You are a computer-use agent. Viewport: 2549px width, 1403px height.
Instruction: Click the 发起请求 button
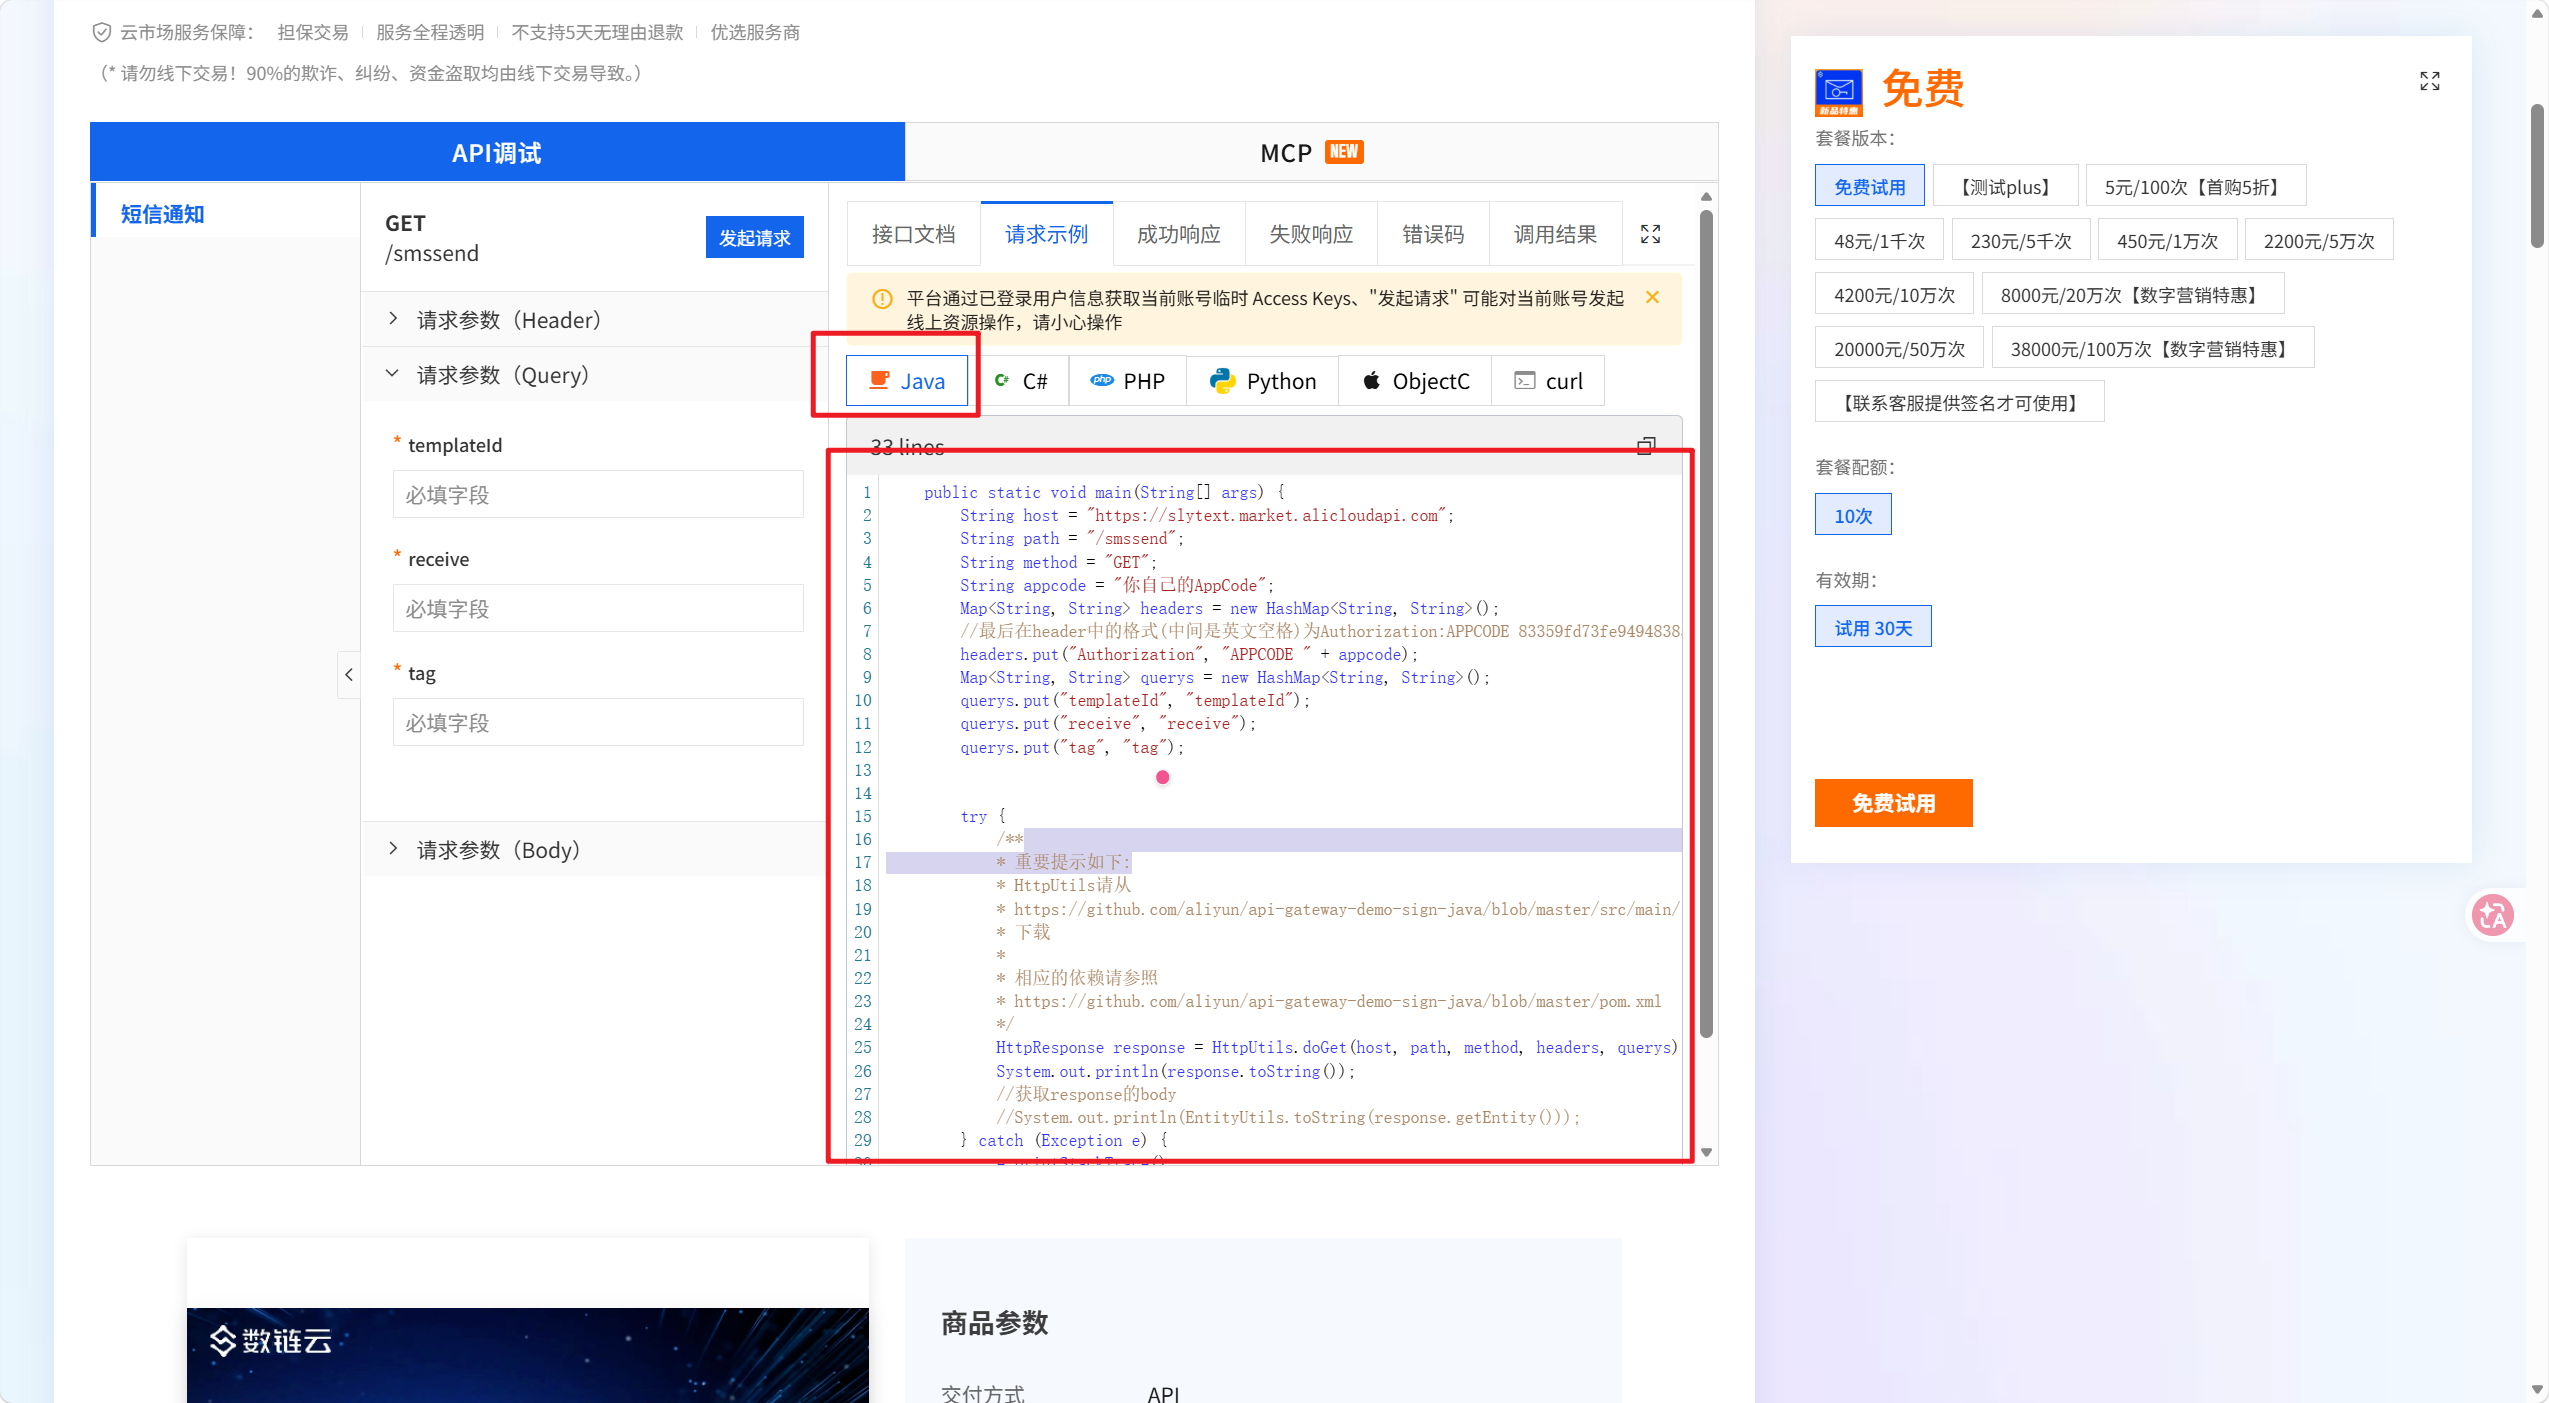tap(754, 237)
